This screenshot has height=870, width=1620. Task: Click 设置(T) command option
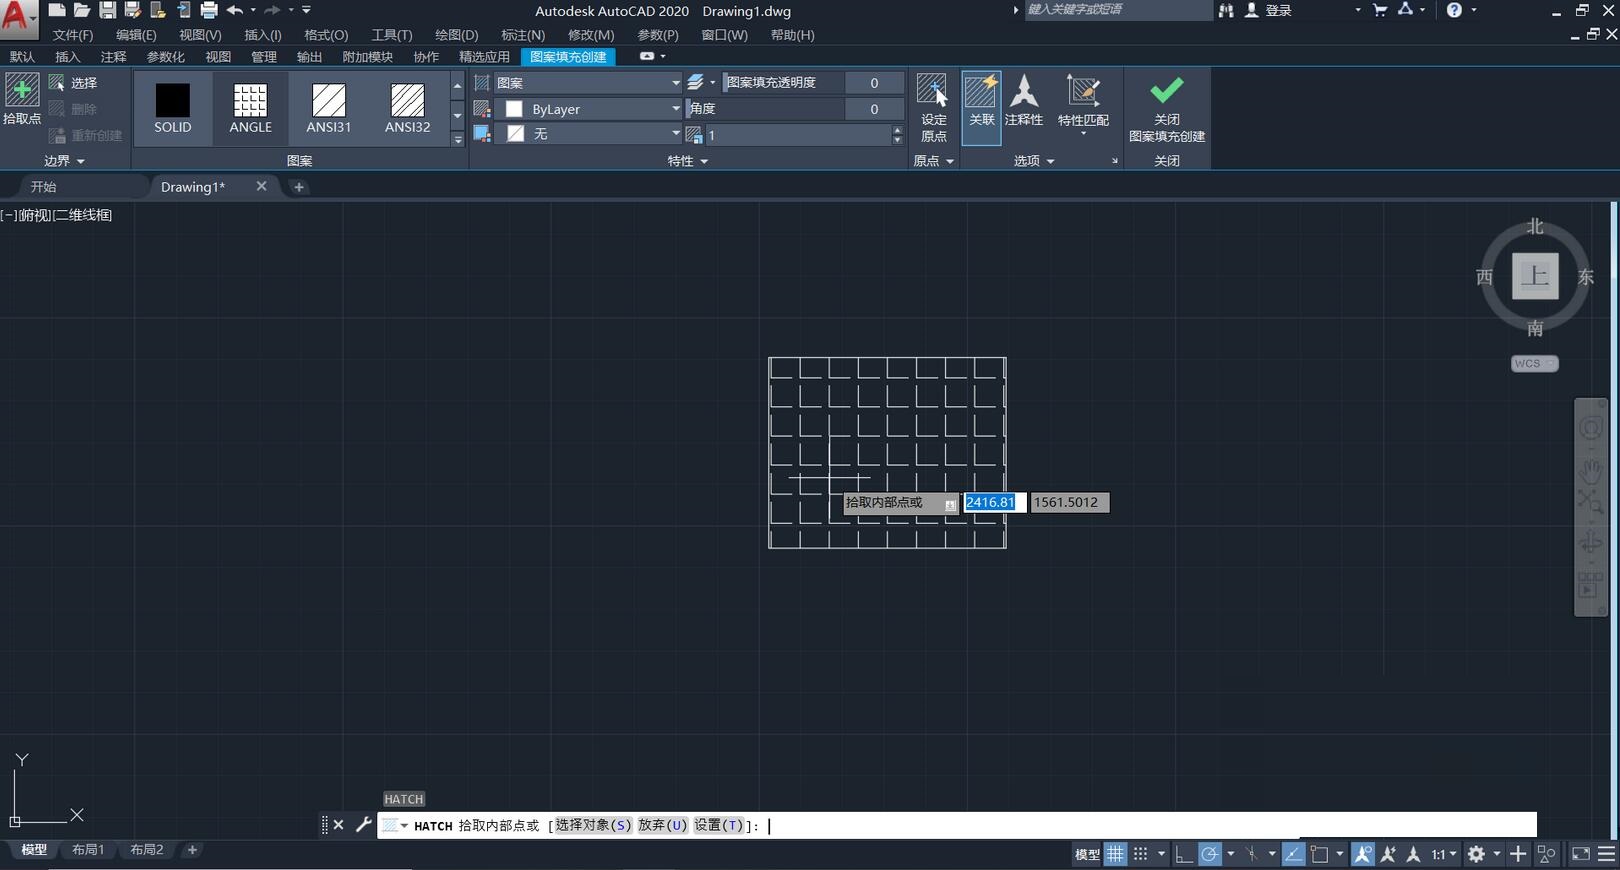pos(719,825)
